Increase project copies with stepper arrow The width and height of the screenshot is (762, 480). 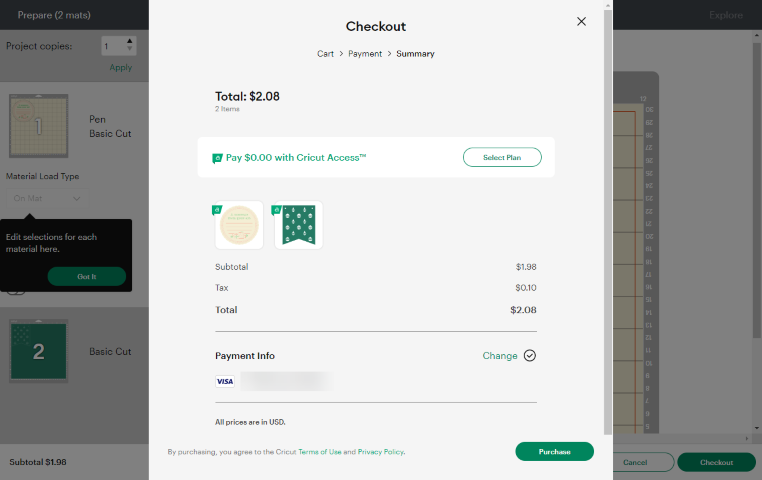131,42
